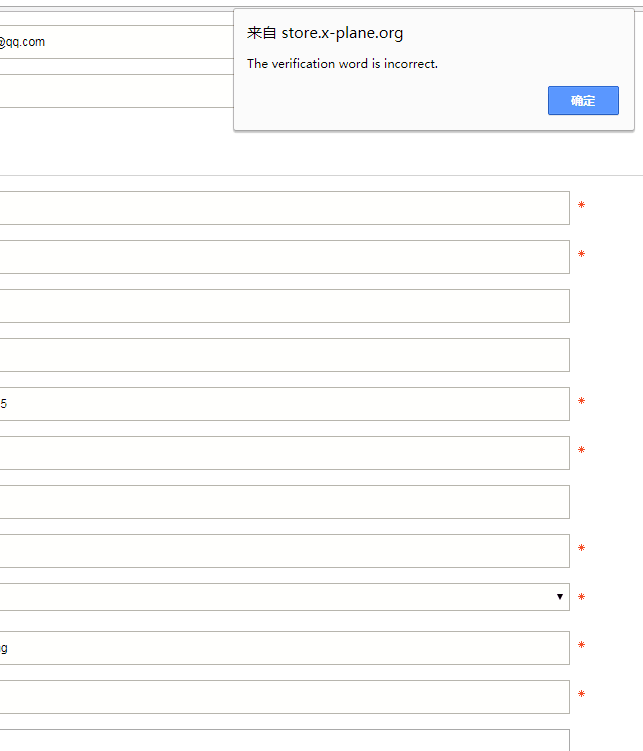
Task: Click the red asterisk beside the field ending in 5
Action: (x=581, y=403)
